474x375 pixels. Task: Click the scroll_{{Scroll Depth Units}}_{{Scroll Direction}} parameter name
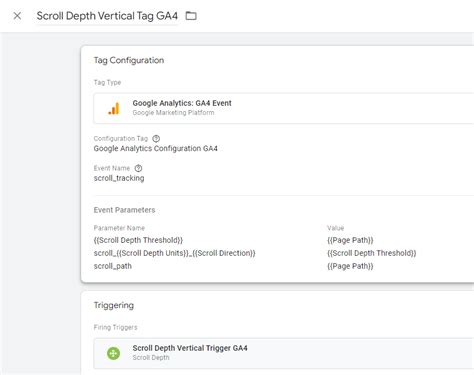pyautogui.click(x=174, y=253)
